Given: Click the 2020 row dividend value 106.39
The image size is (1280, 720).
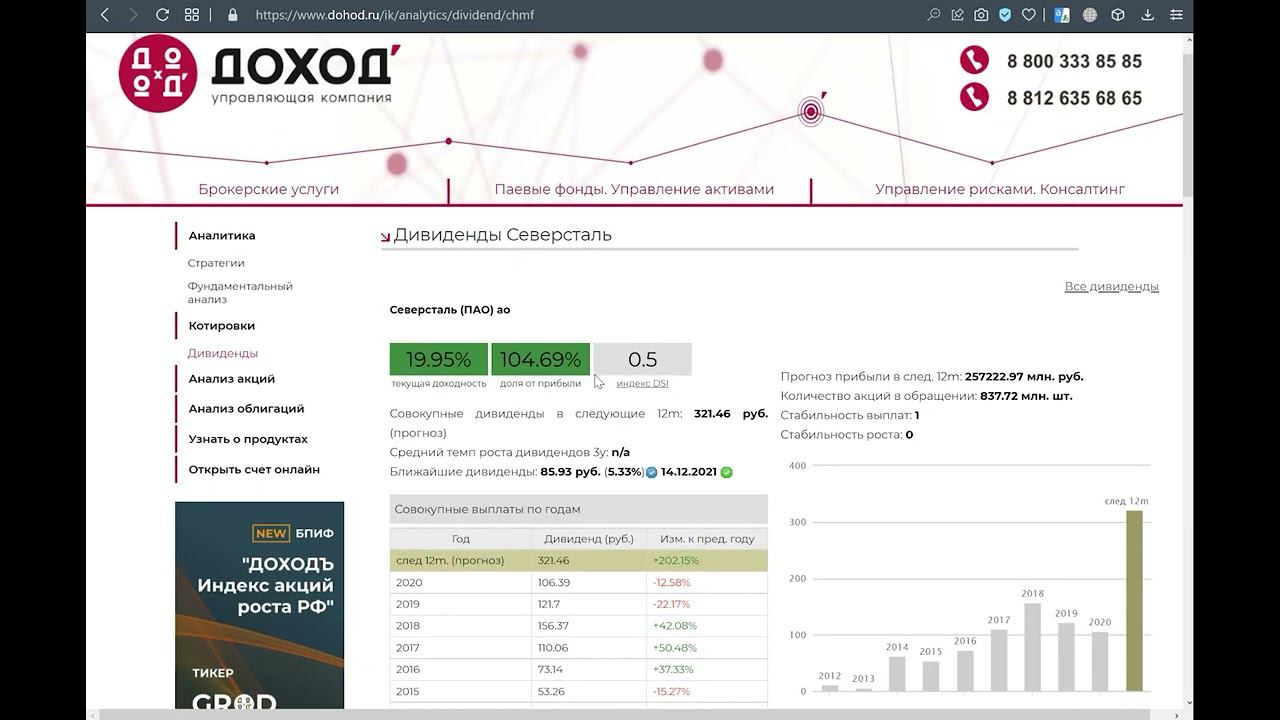Looking at the screenshot, I should click(554, 583).
